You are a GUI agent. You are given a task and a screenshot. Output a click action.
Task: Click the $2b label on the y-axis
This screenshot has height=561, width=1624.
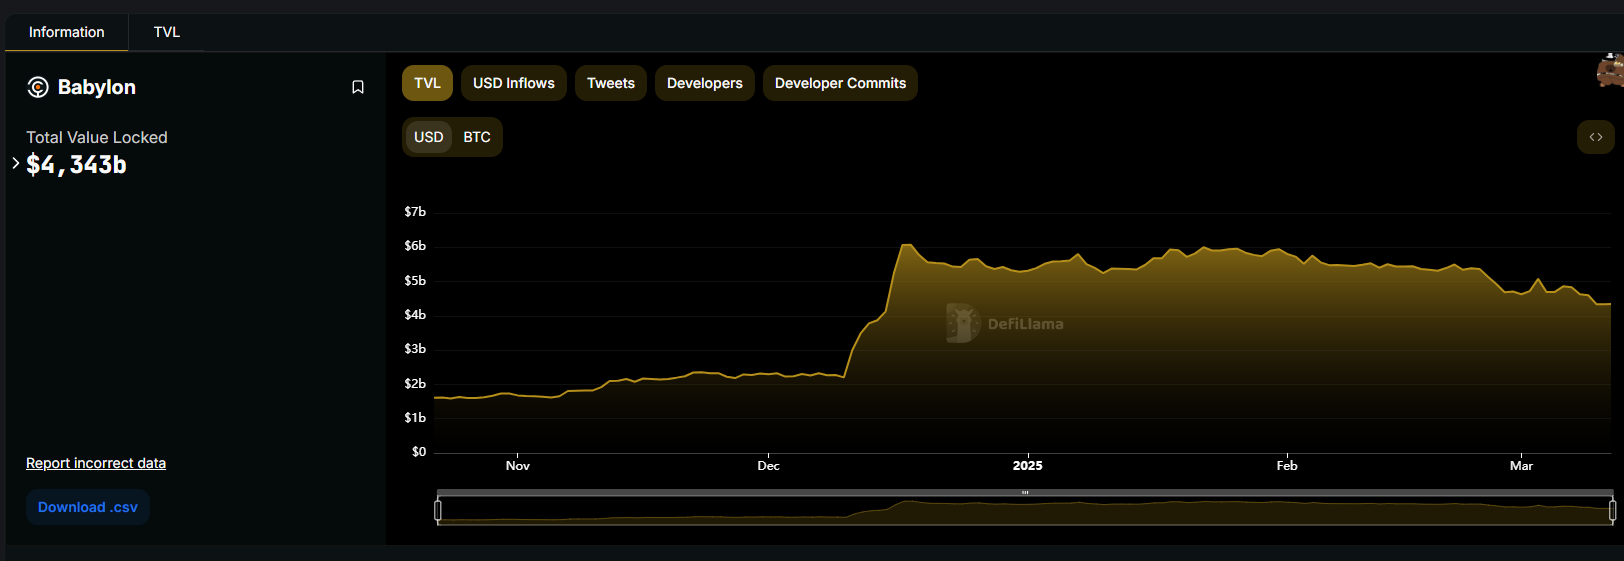415,384
